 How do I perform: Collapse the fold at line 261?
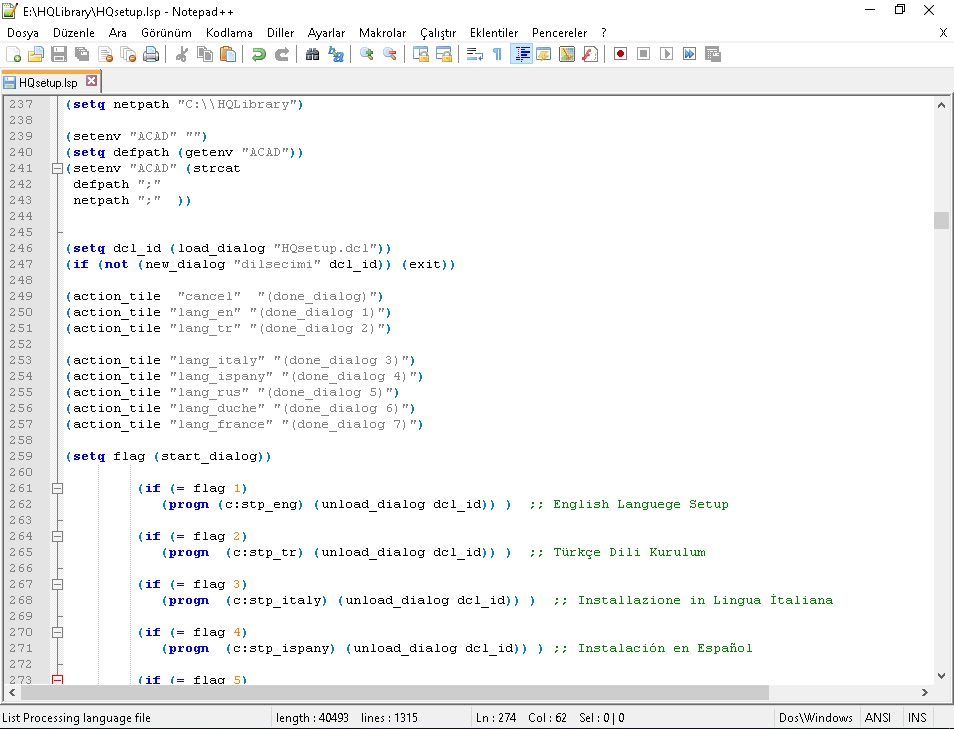coord(57,488)
